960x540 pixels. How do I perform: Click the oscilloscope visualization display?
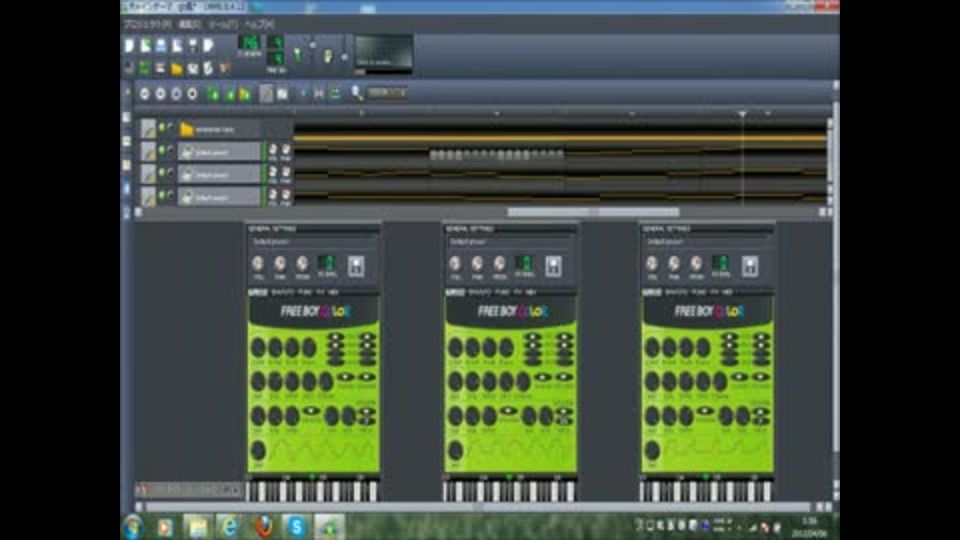point(383,53)
